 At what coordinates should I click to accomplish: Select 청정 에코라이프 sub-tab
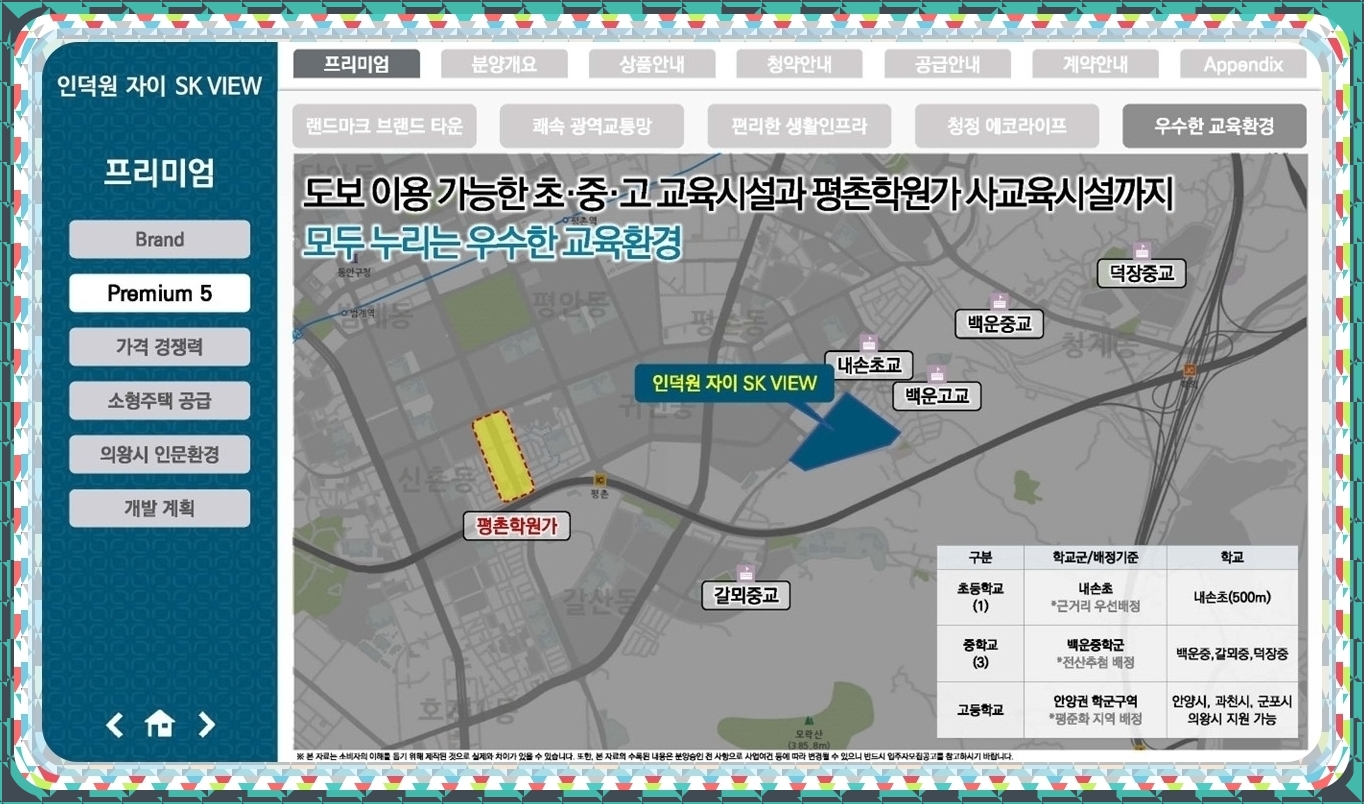[x=1007, y=126]
